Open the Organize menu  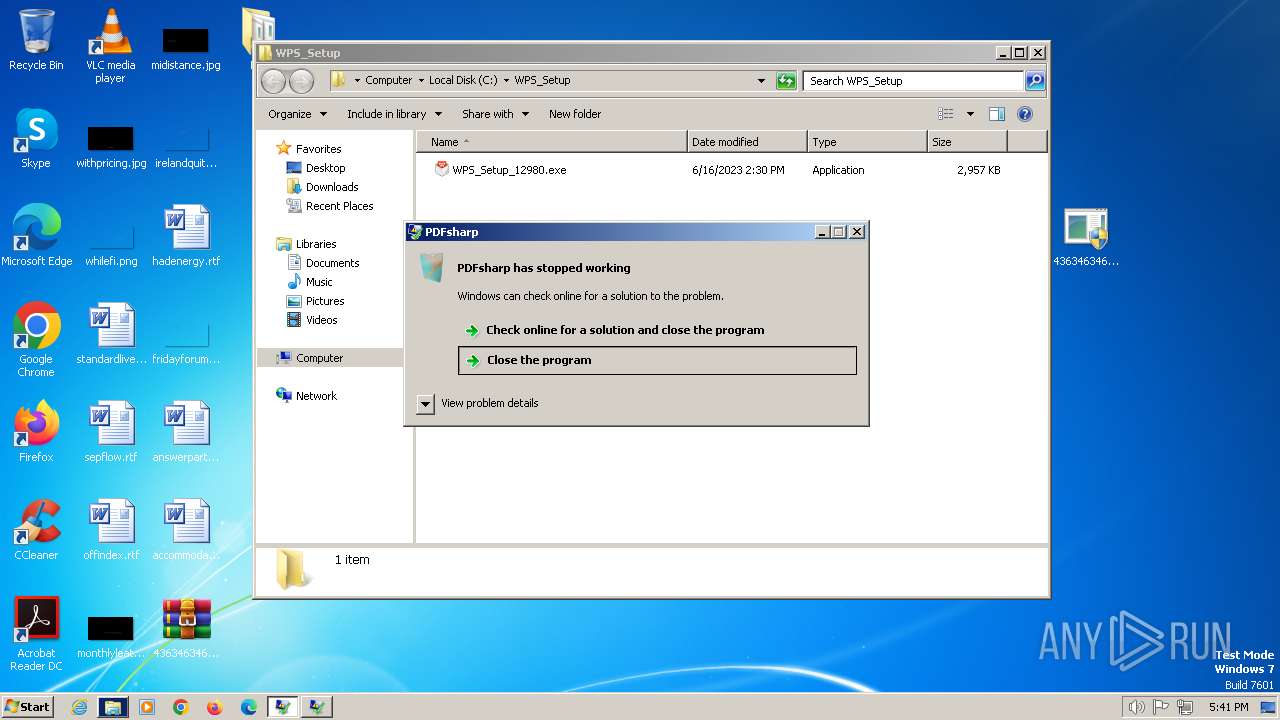(x=297, y=114)
